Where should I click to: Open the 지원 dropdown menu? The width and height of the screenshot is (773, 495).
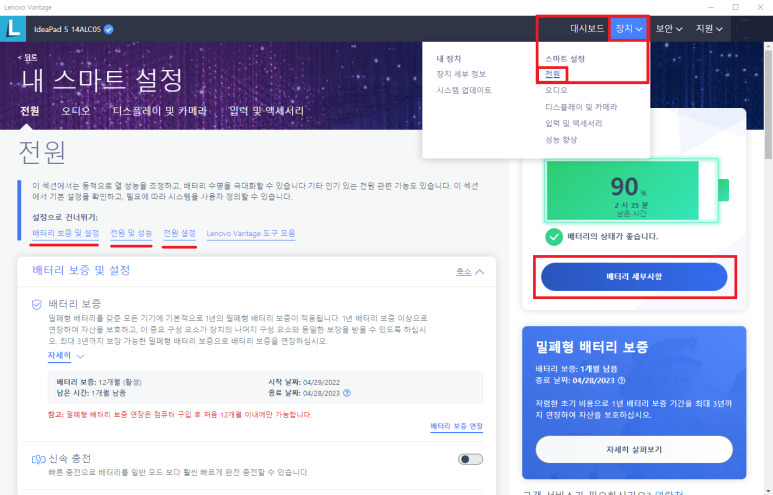tap(709, 29)
